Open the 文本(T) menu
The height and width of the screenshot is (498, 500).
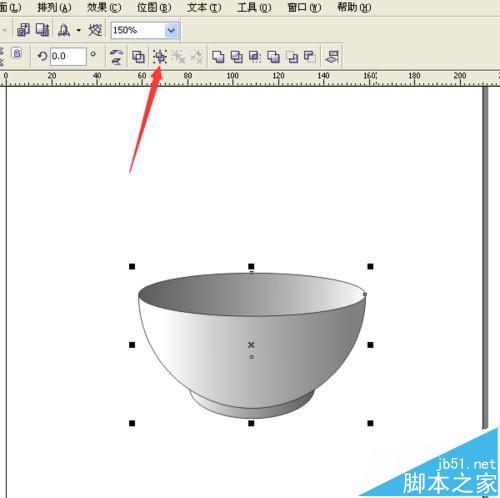click(x=204, y=7)
